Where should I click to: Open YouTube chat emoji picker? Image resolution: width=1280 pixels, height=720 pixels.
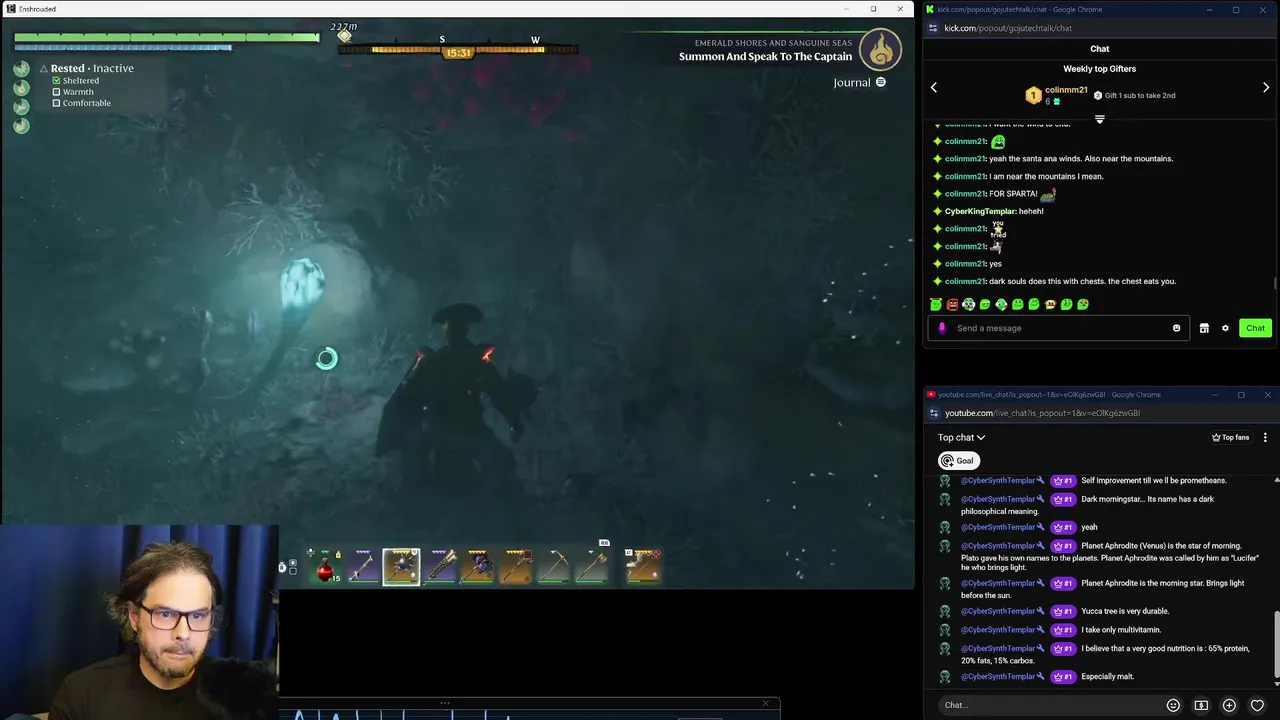point(1173,705)
